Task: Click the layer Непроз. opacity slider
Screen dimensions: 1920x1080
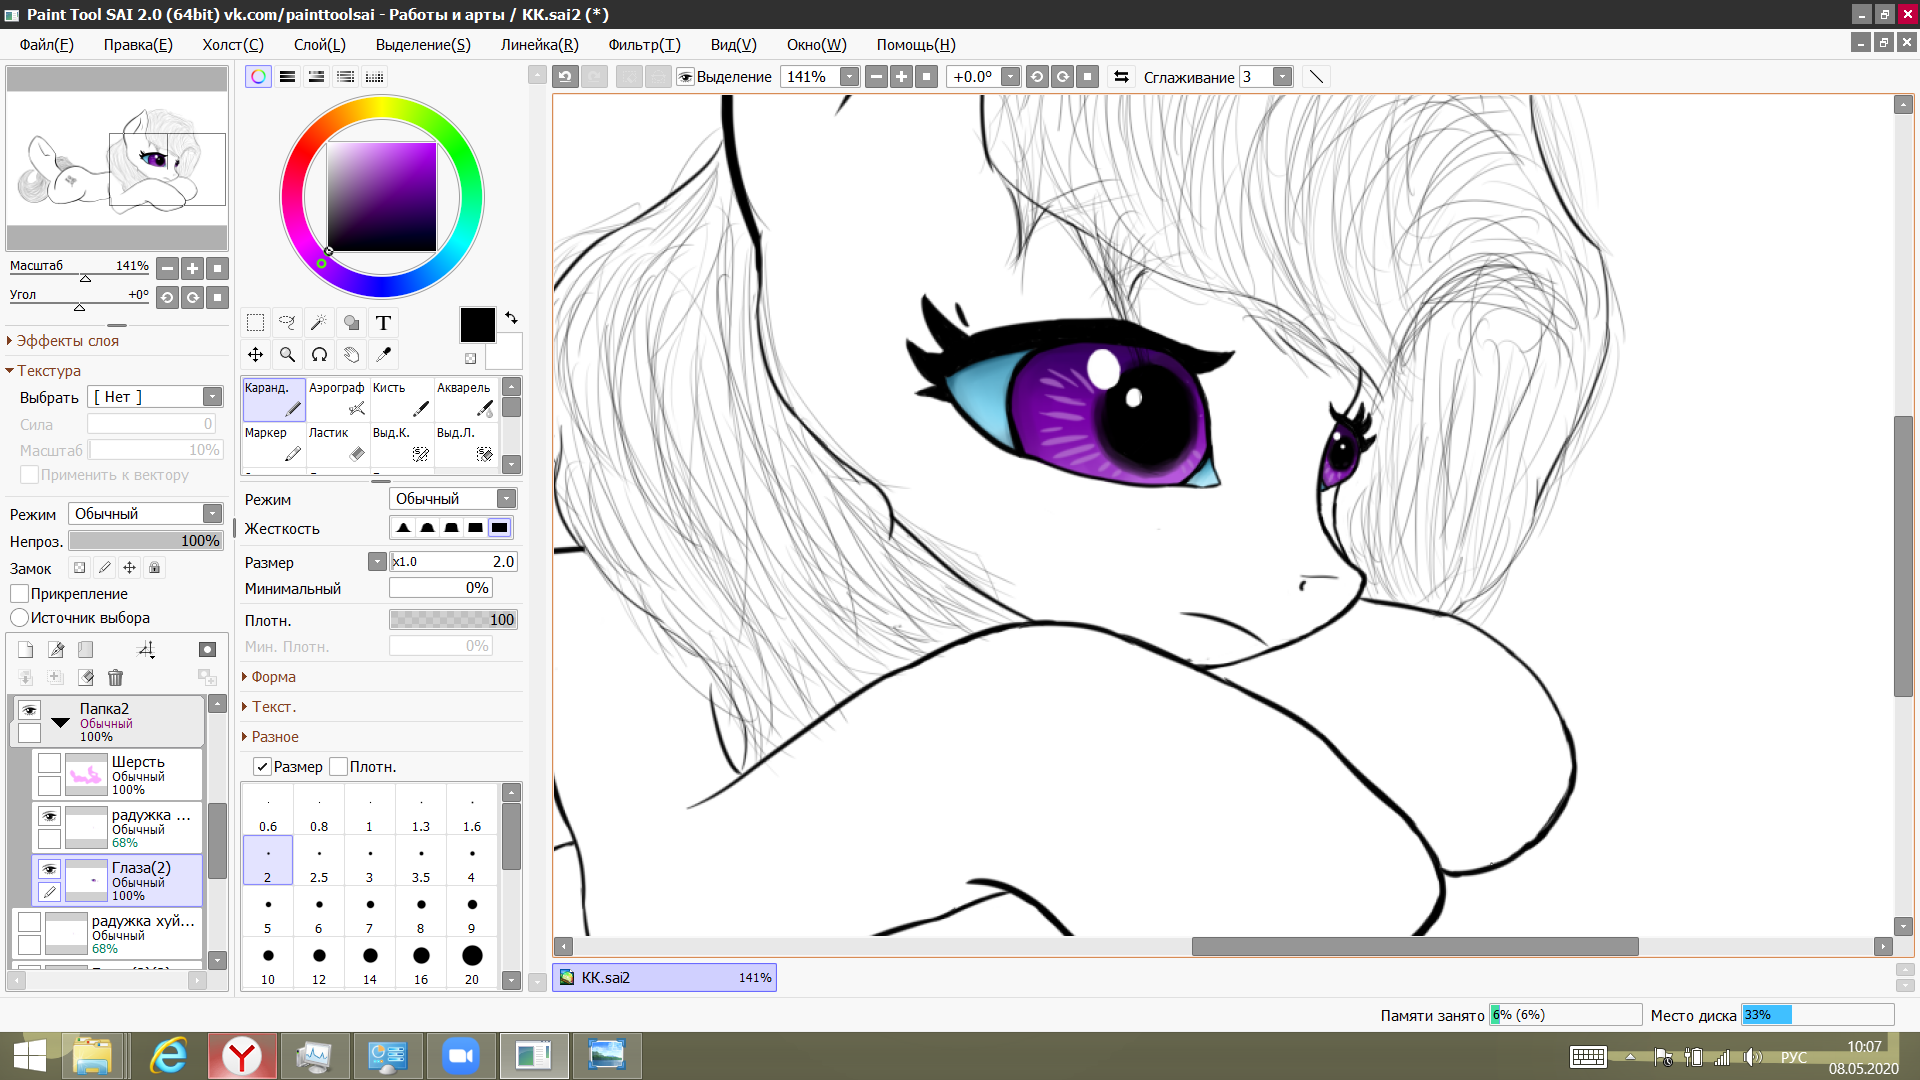Action: (x=145, y=541)
